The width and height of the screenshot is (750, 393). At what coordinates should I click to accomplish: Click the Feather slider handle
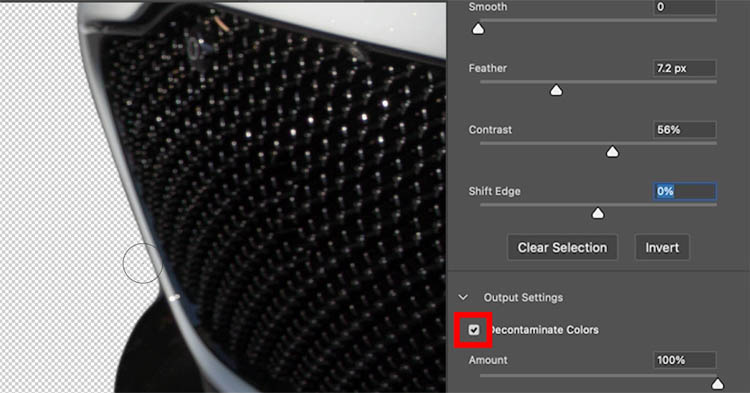556,90
